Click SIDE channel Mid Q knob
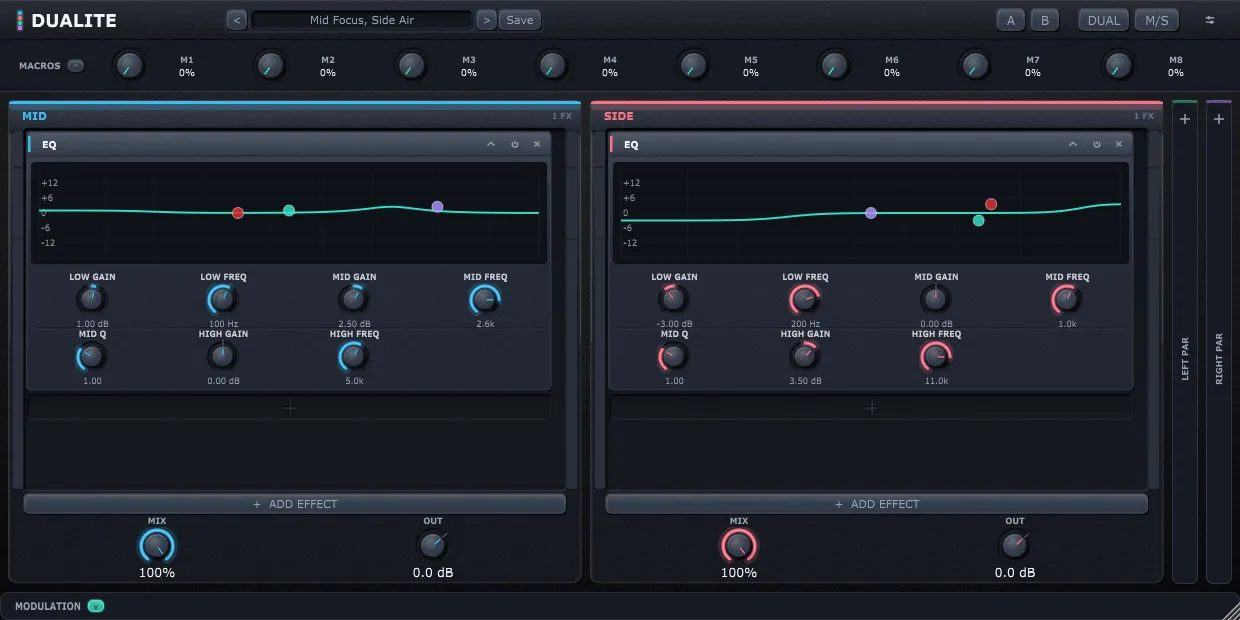Screen dimensions: 1240x620 click(673, 356)
